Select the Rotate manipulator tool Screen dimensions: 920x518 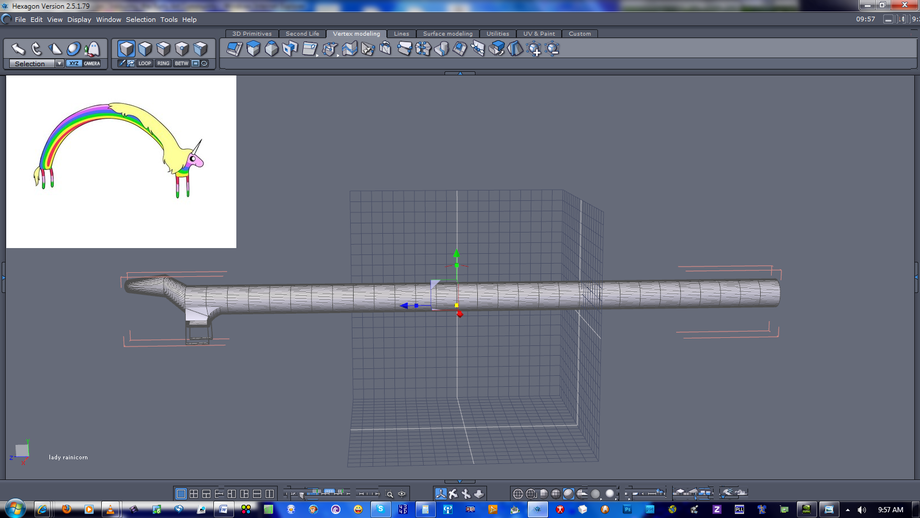point(36,49)
